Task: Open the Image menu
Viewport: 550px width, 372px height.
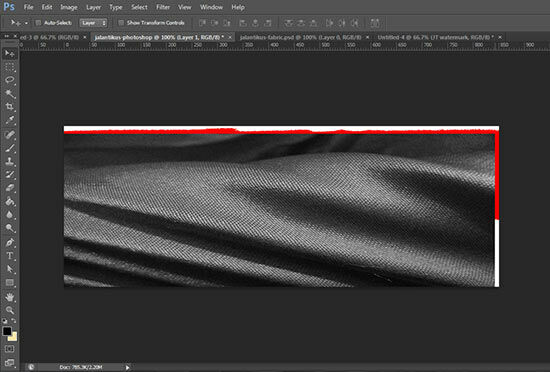Action: [69, 7]
